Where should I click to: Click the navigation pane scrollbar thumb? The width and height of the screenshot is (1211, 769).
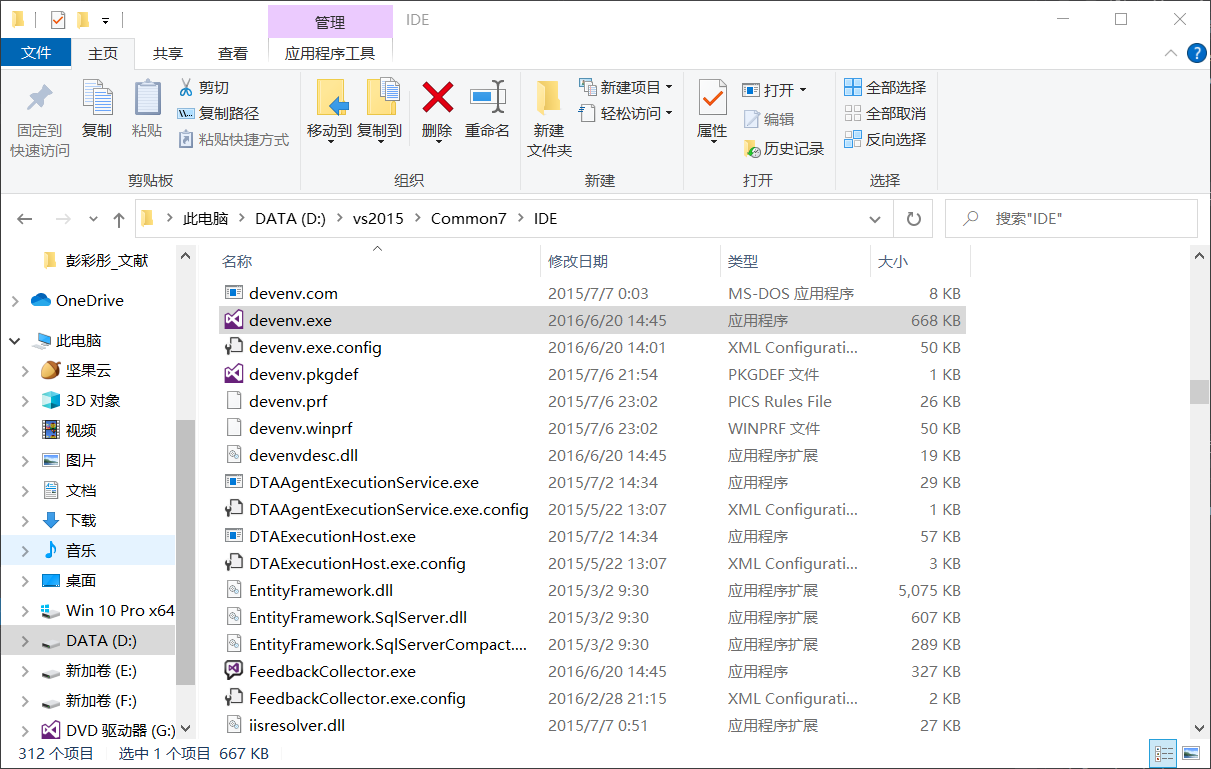[185, 552]
